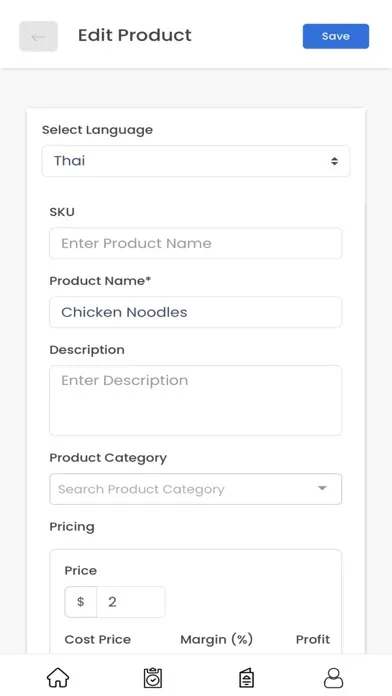Click the Margin (%) label
This screenshot has height=696, width=392.
pos(217,640)
